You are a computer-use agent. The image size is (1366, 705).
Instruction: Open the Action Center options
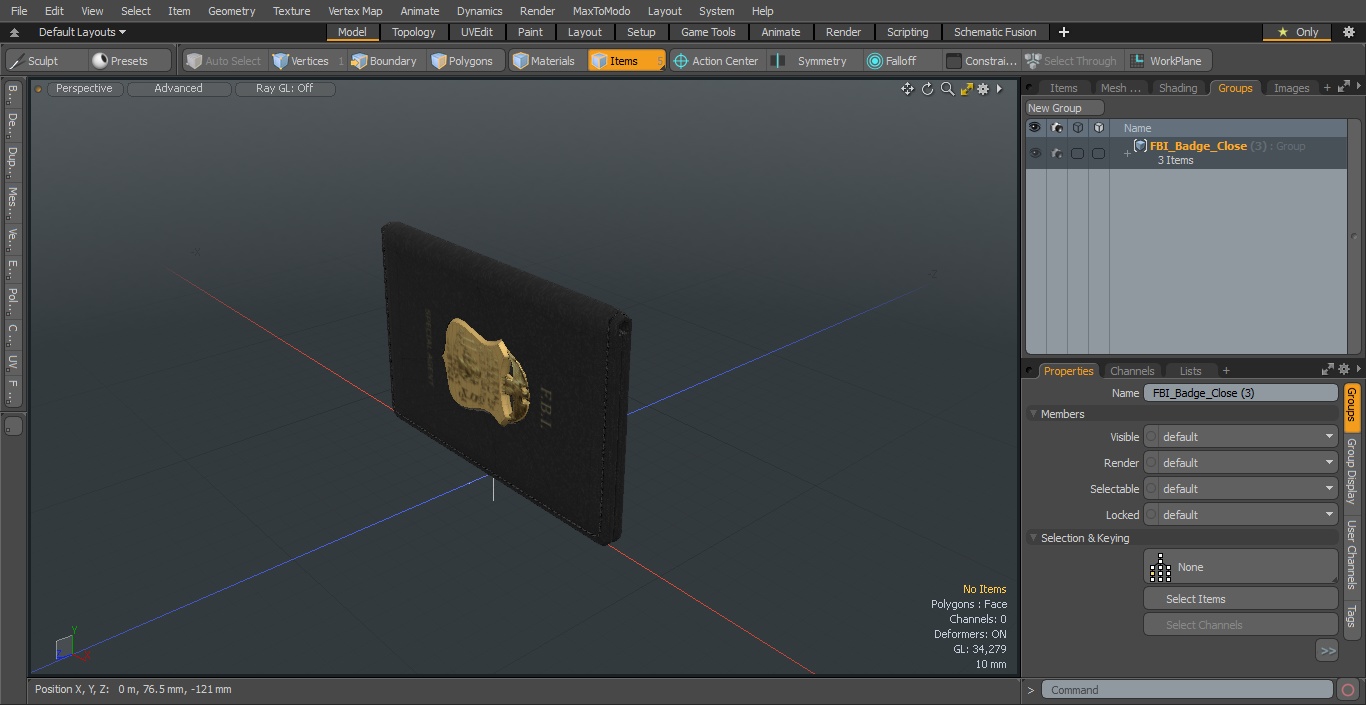point(716,61)
